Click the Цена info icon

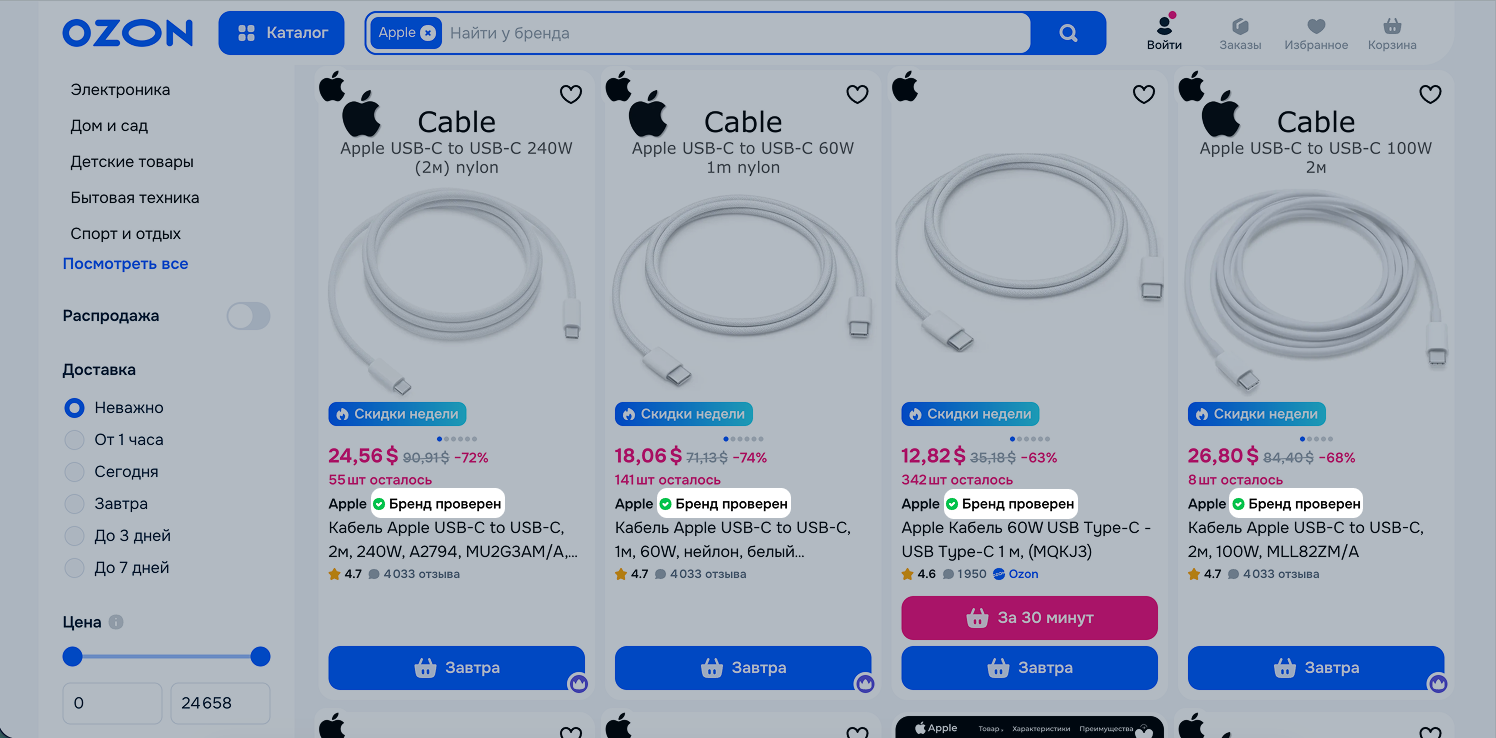[116, 622]
